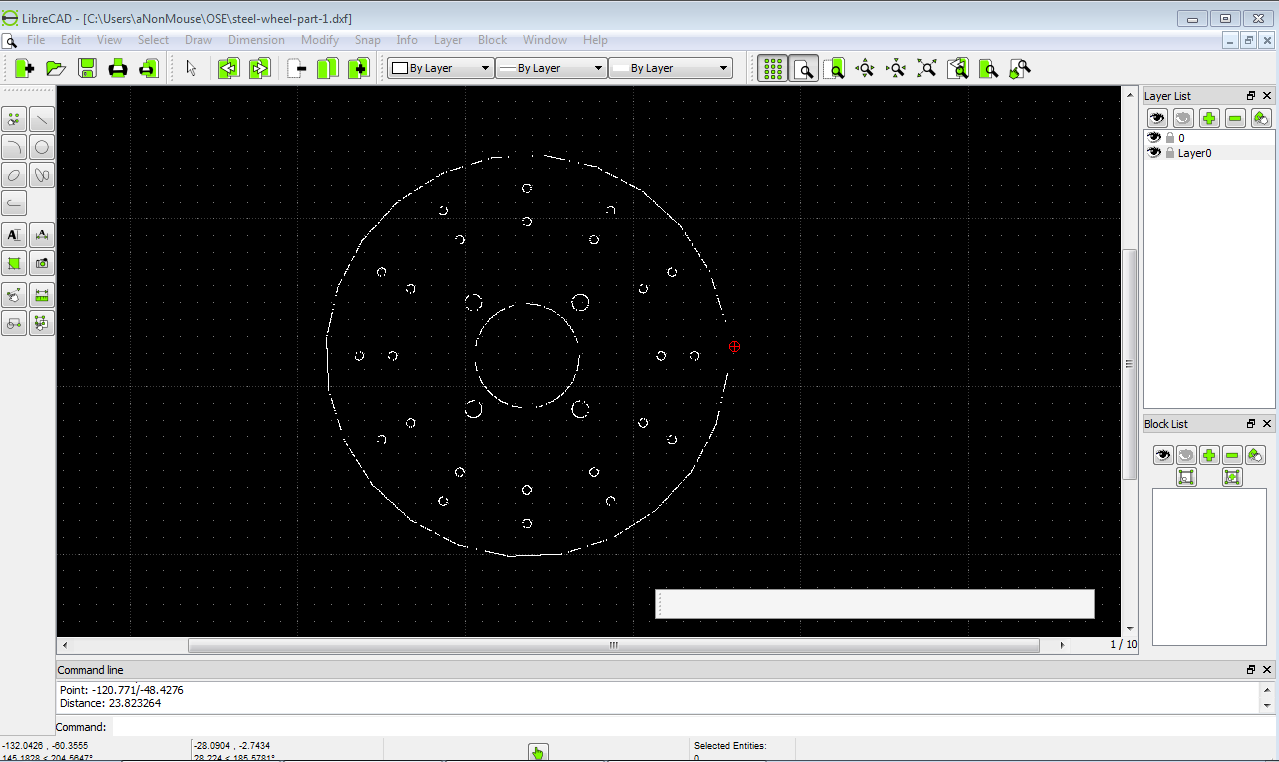Paste with the toolbar paste icon

click(x=359, y=68)
